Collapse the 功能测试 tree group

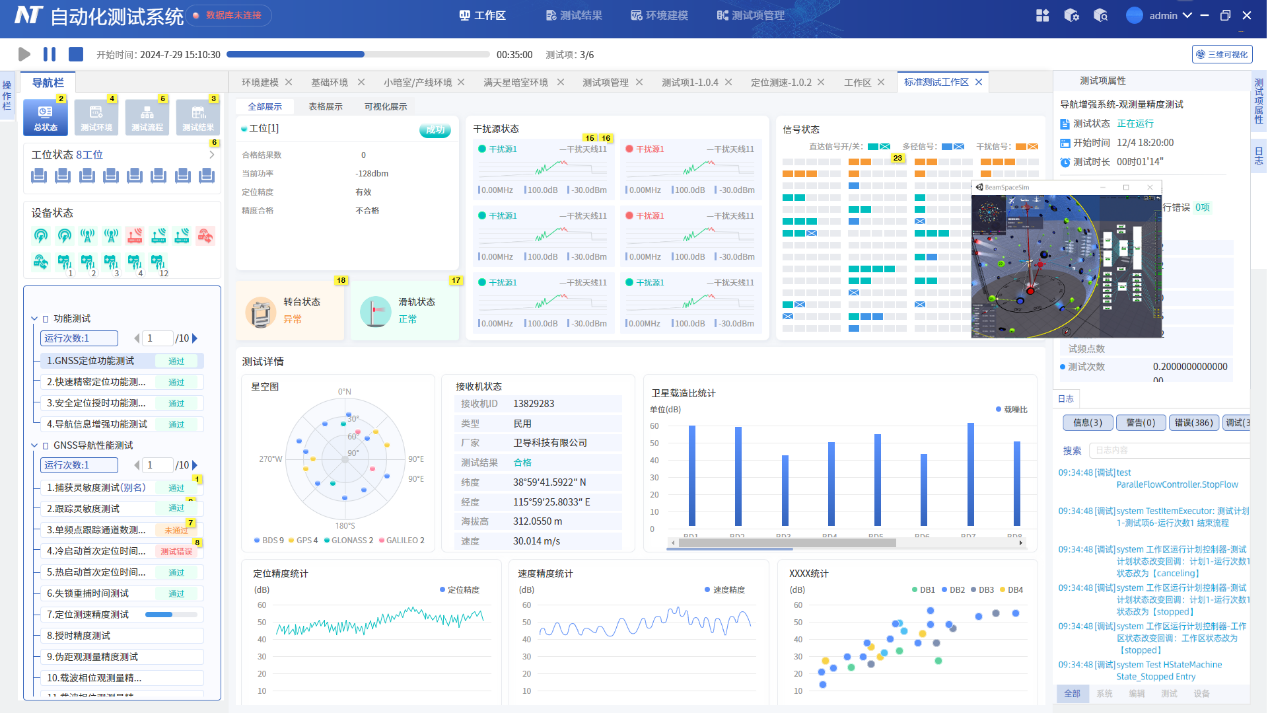(34, 319)
